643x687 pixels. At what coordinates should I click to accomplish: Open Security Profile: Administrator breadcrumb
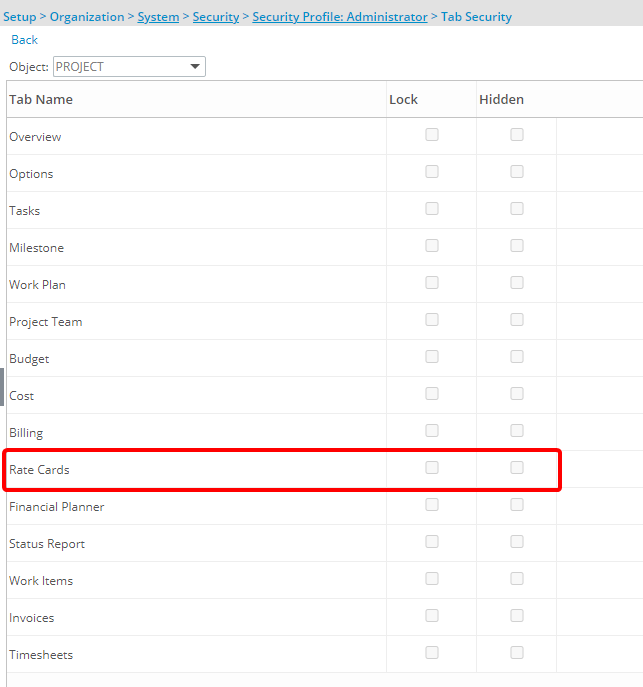(340, 17)
